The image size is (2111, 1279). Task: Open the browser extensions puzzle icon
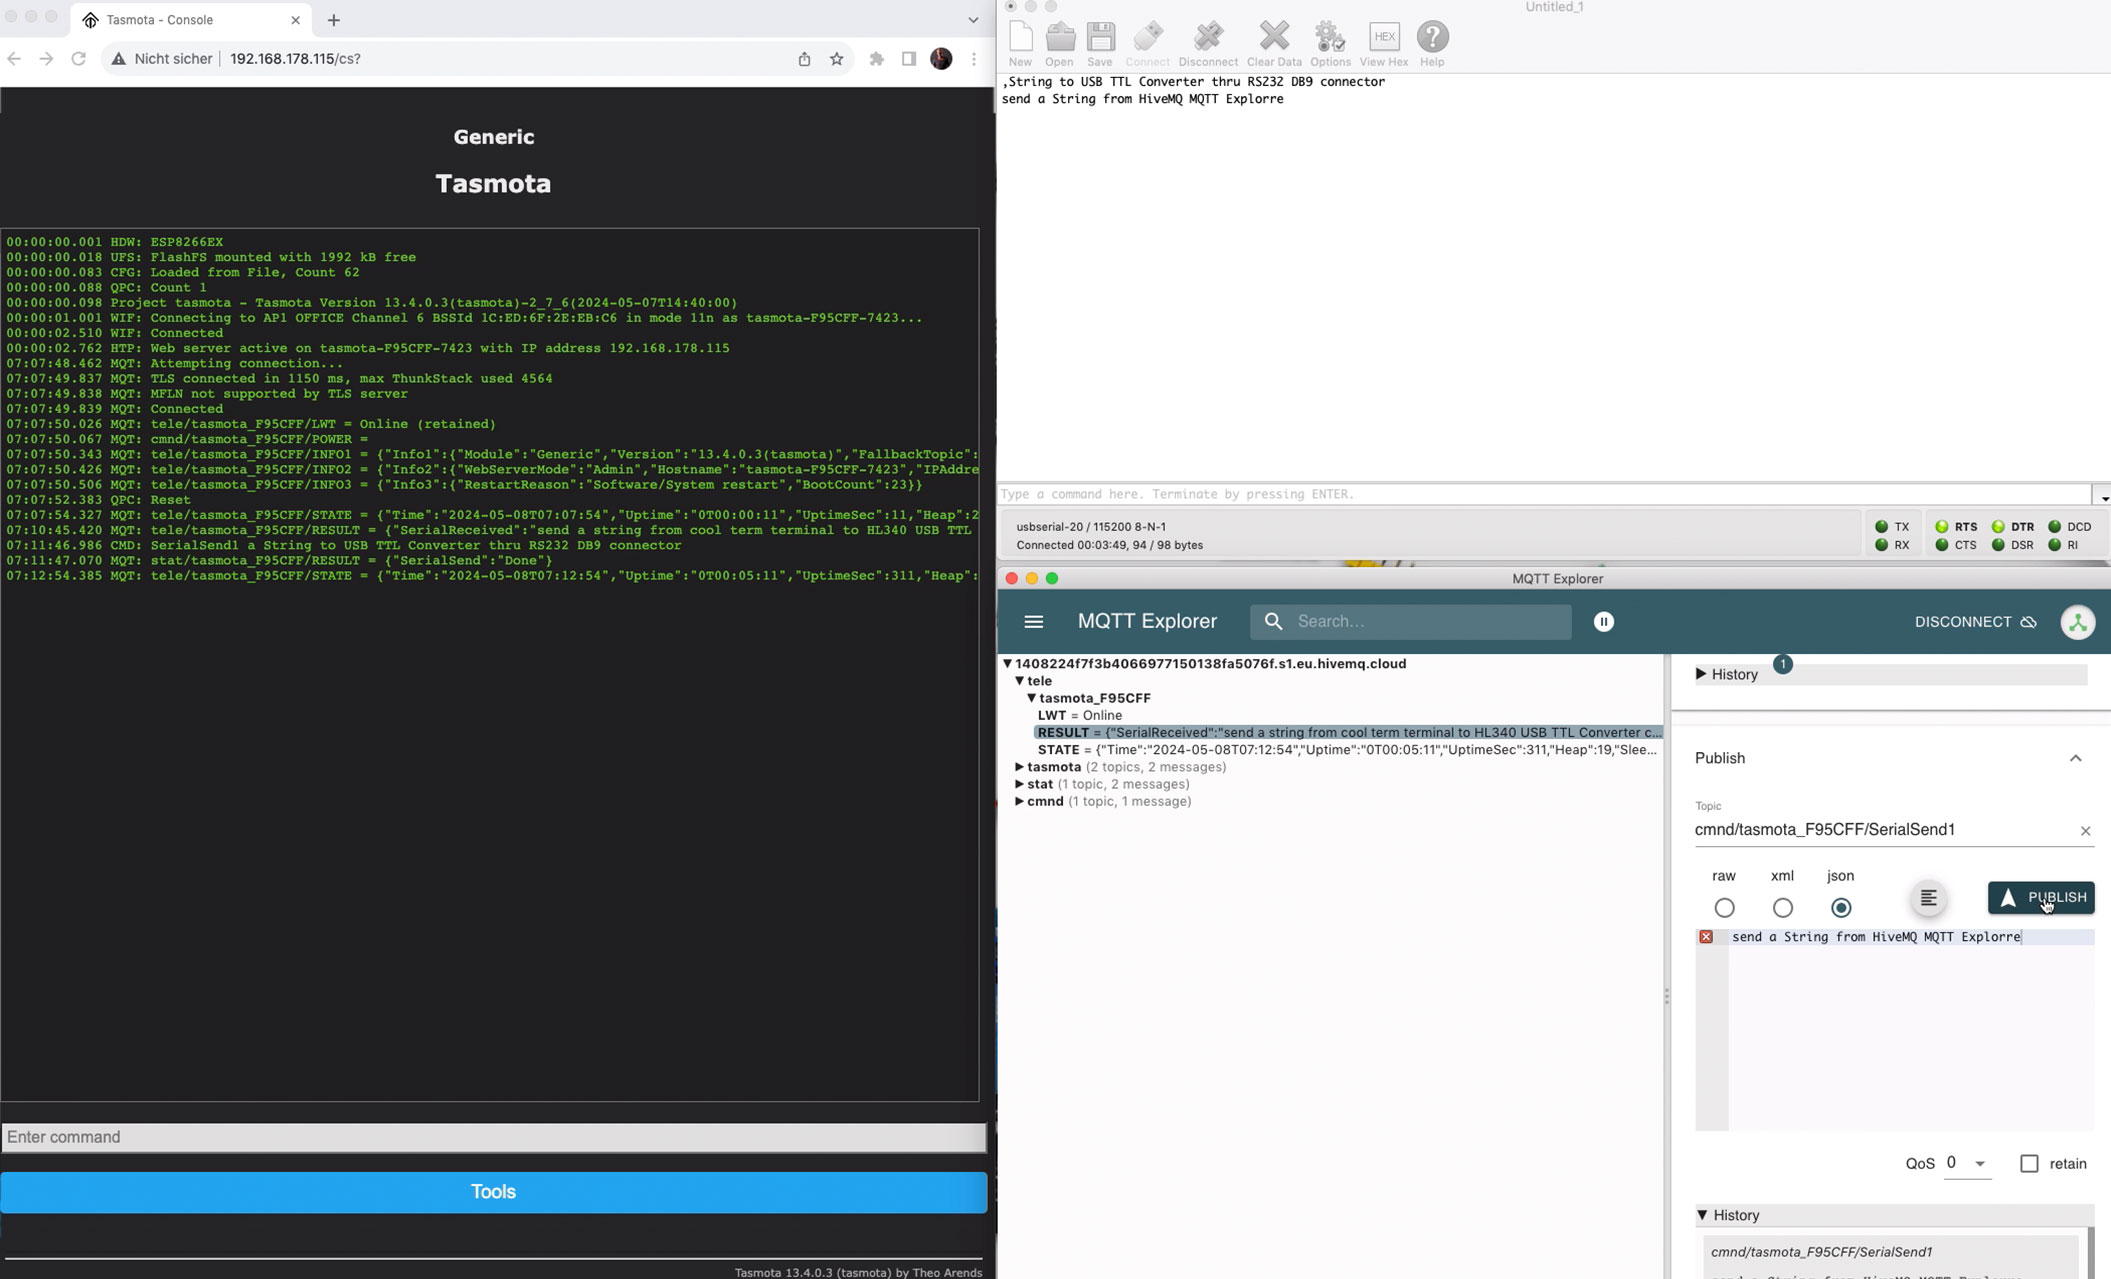(x=877, y=59)
